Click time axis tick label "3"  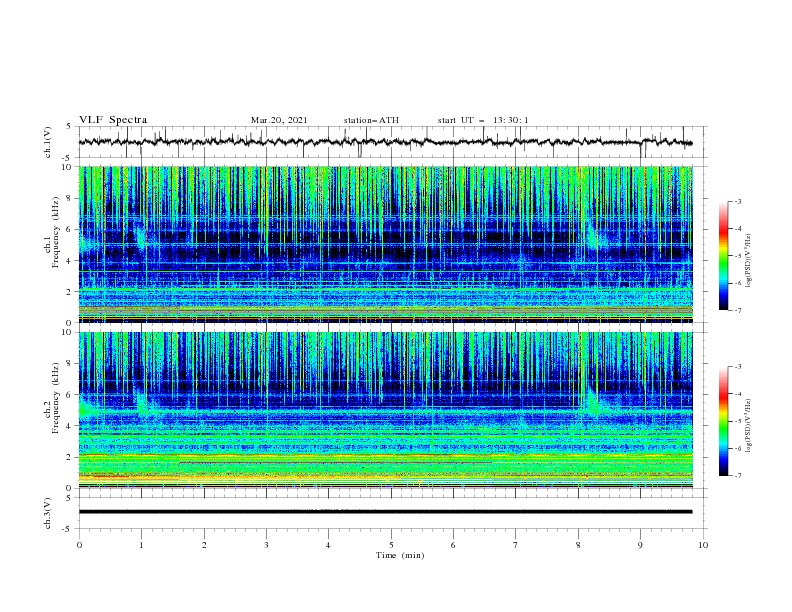click(266, 545)
